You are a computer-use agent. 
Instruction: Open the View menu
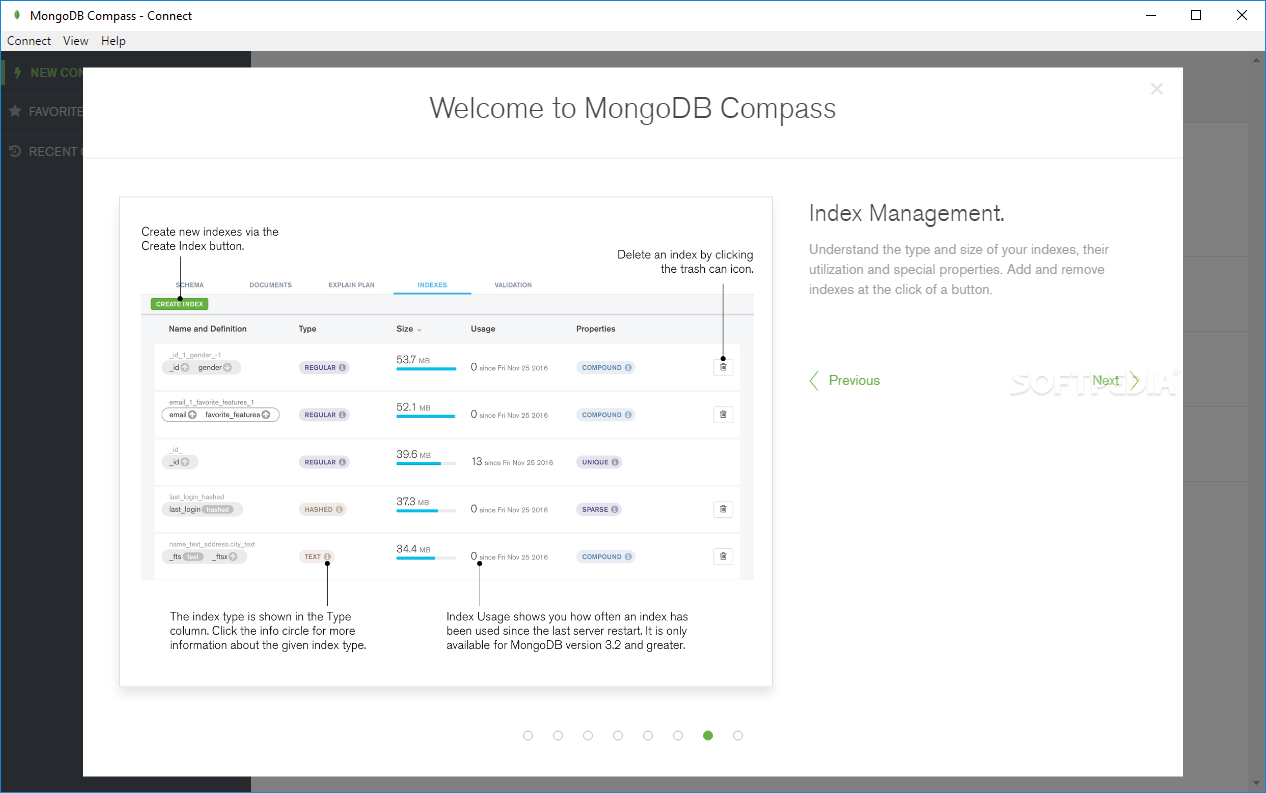[x=76, y=41]
